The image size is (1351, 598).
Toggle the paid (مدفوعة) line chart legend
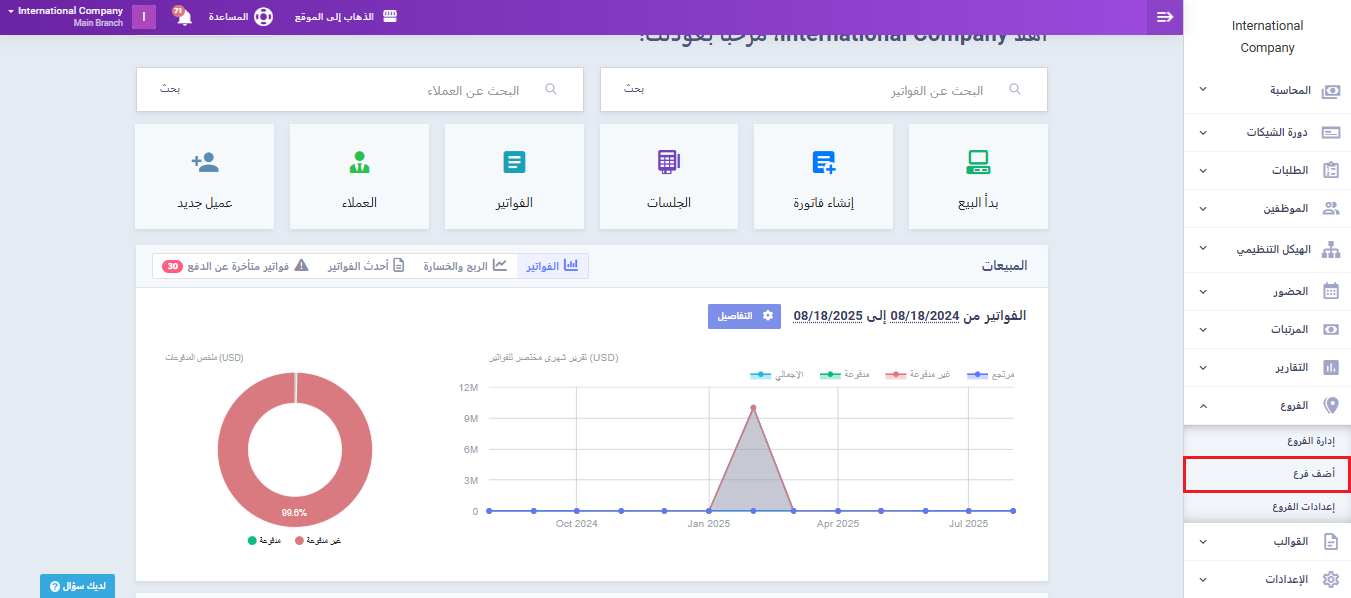pos(845,375)
